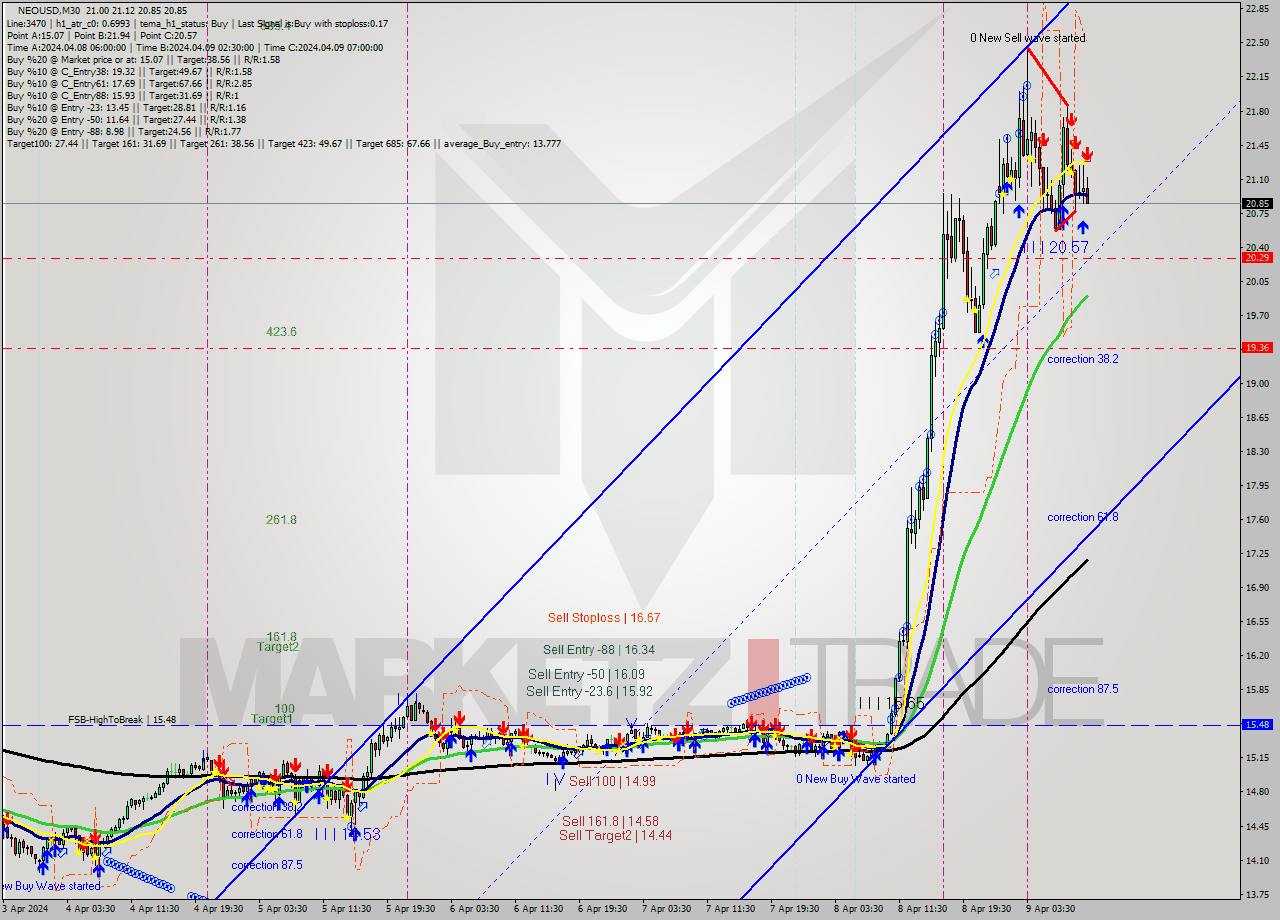Click the 'Buy %10 @ C_Entry38: 19.32' line
Viewport: 1280px width, 920px height.
tap(129, 71)
